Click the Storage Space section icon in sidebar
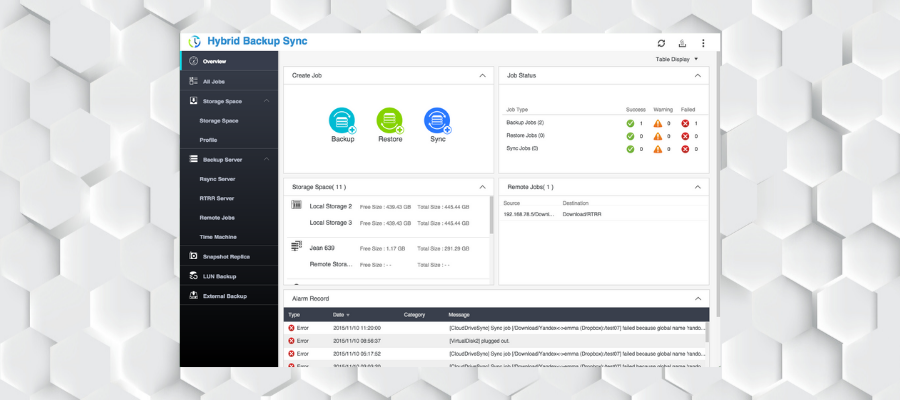This screenshot has height=400, width=900. 193,100
